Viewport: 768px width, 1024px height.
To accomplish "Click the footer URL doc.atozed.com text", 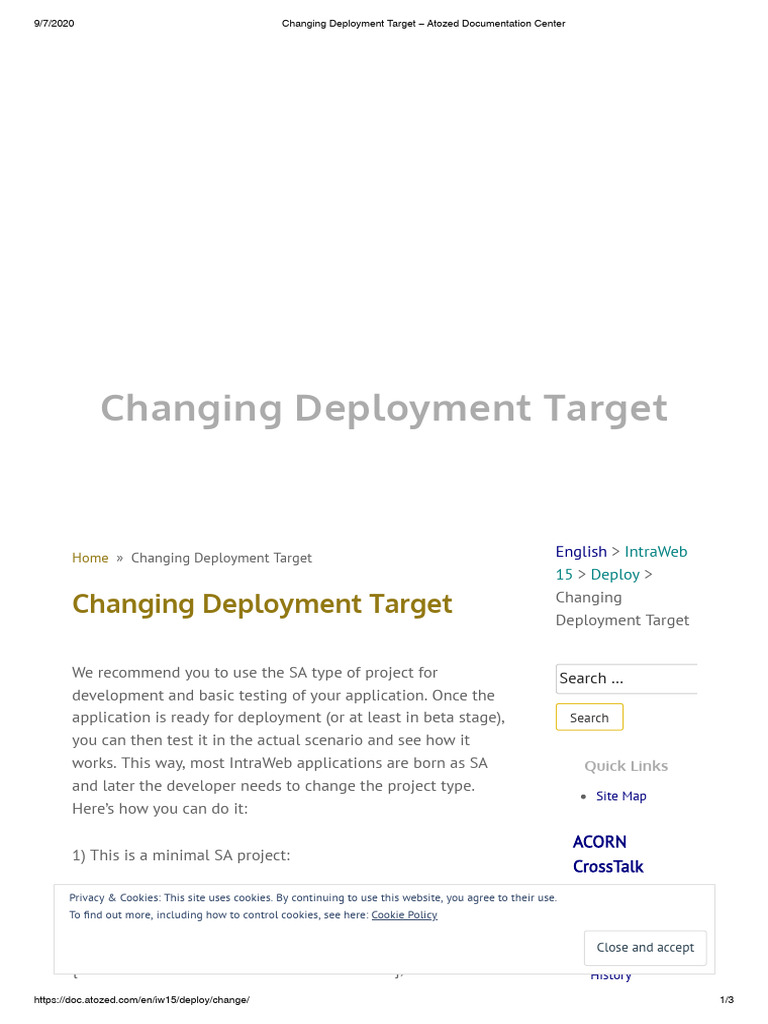I will 142,1000.
